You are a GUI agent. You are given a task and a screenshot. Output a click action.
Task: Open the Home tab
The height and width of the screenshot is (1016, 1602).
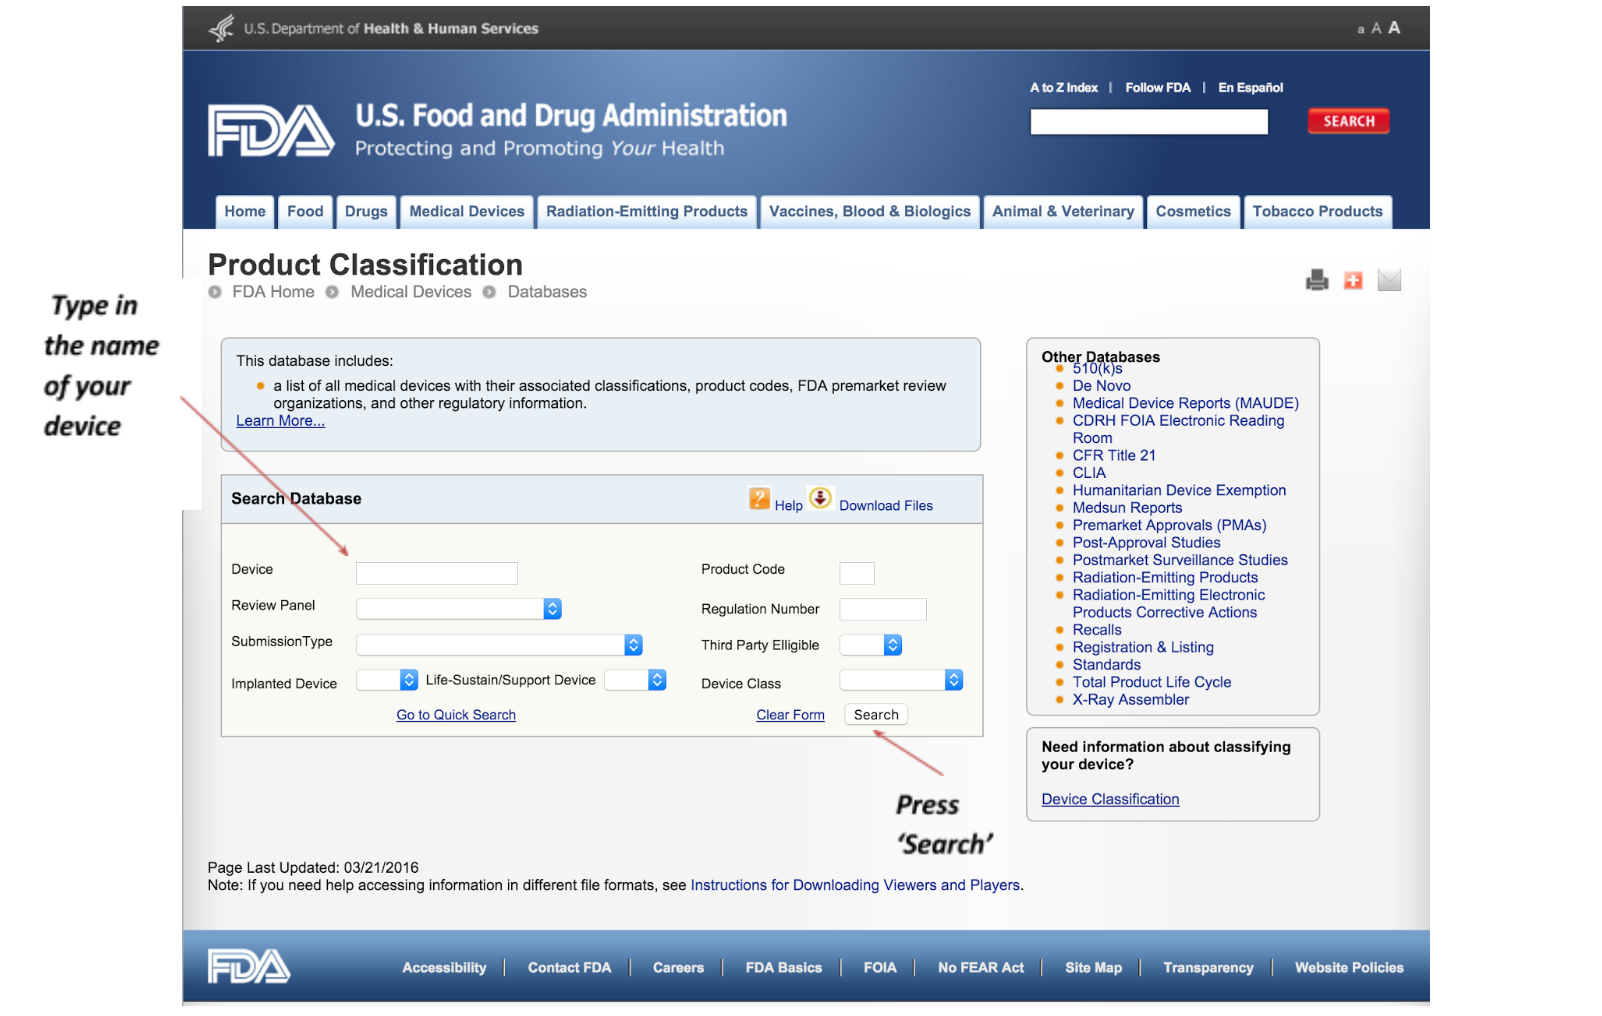245,212
